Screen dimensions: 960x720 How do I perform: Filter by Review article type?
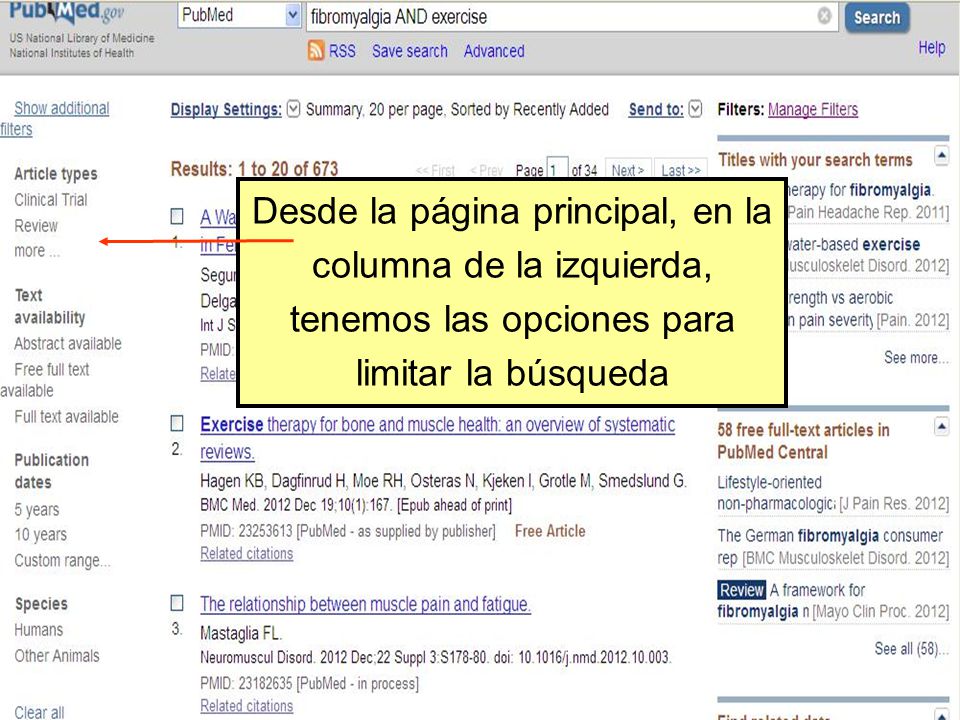36,226
